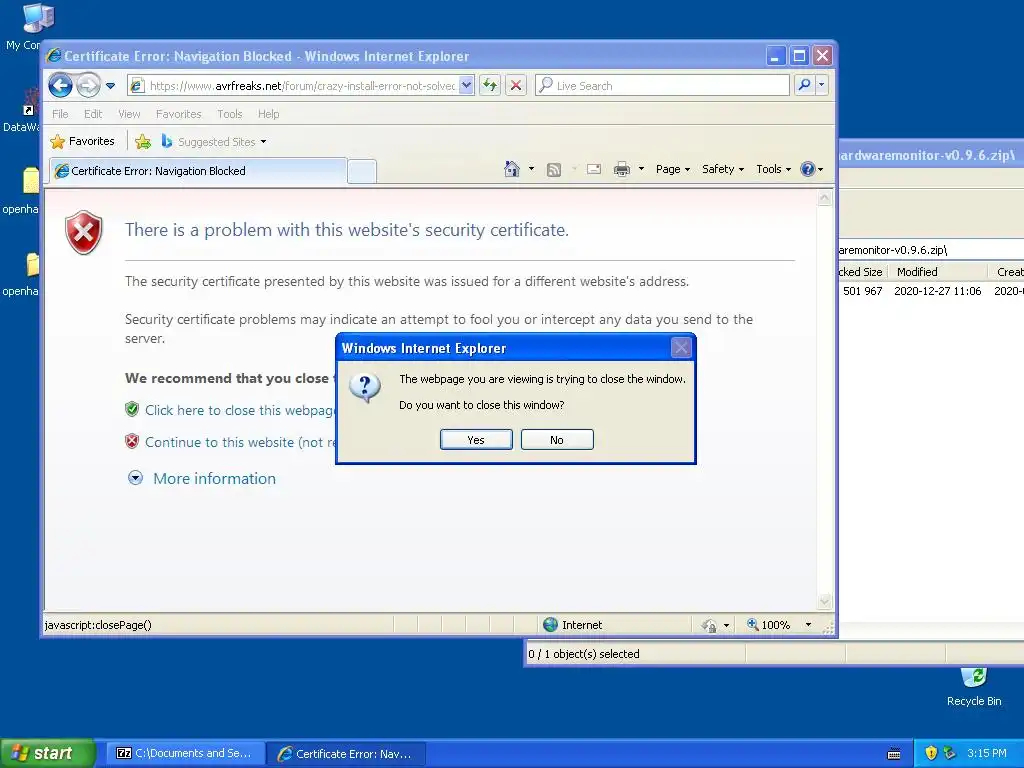
Task: Click the search magnifier button
Action: point(805,85)
